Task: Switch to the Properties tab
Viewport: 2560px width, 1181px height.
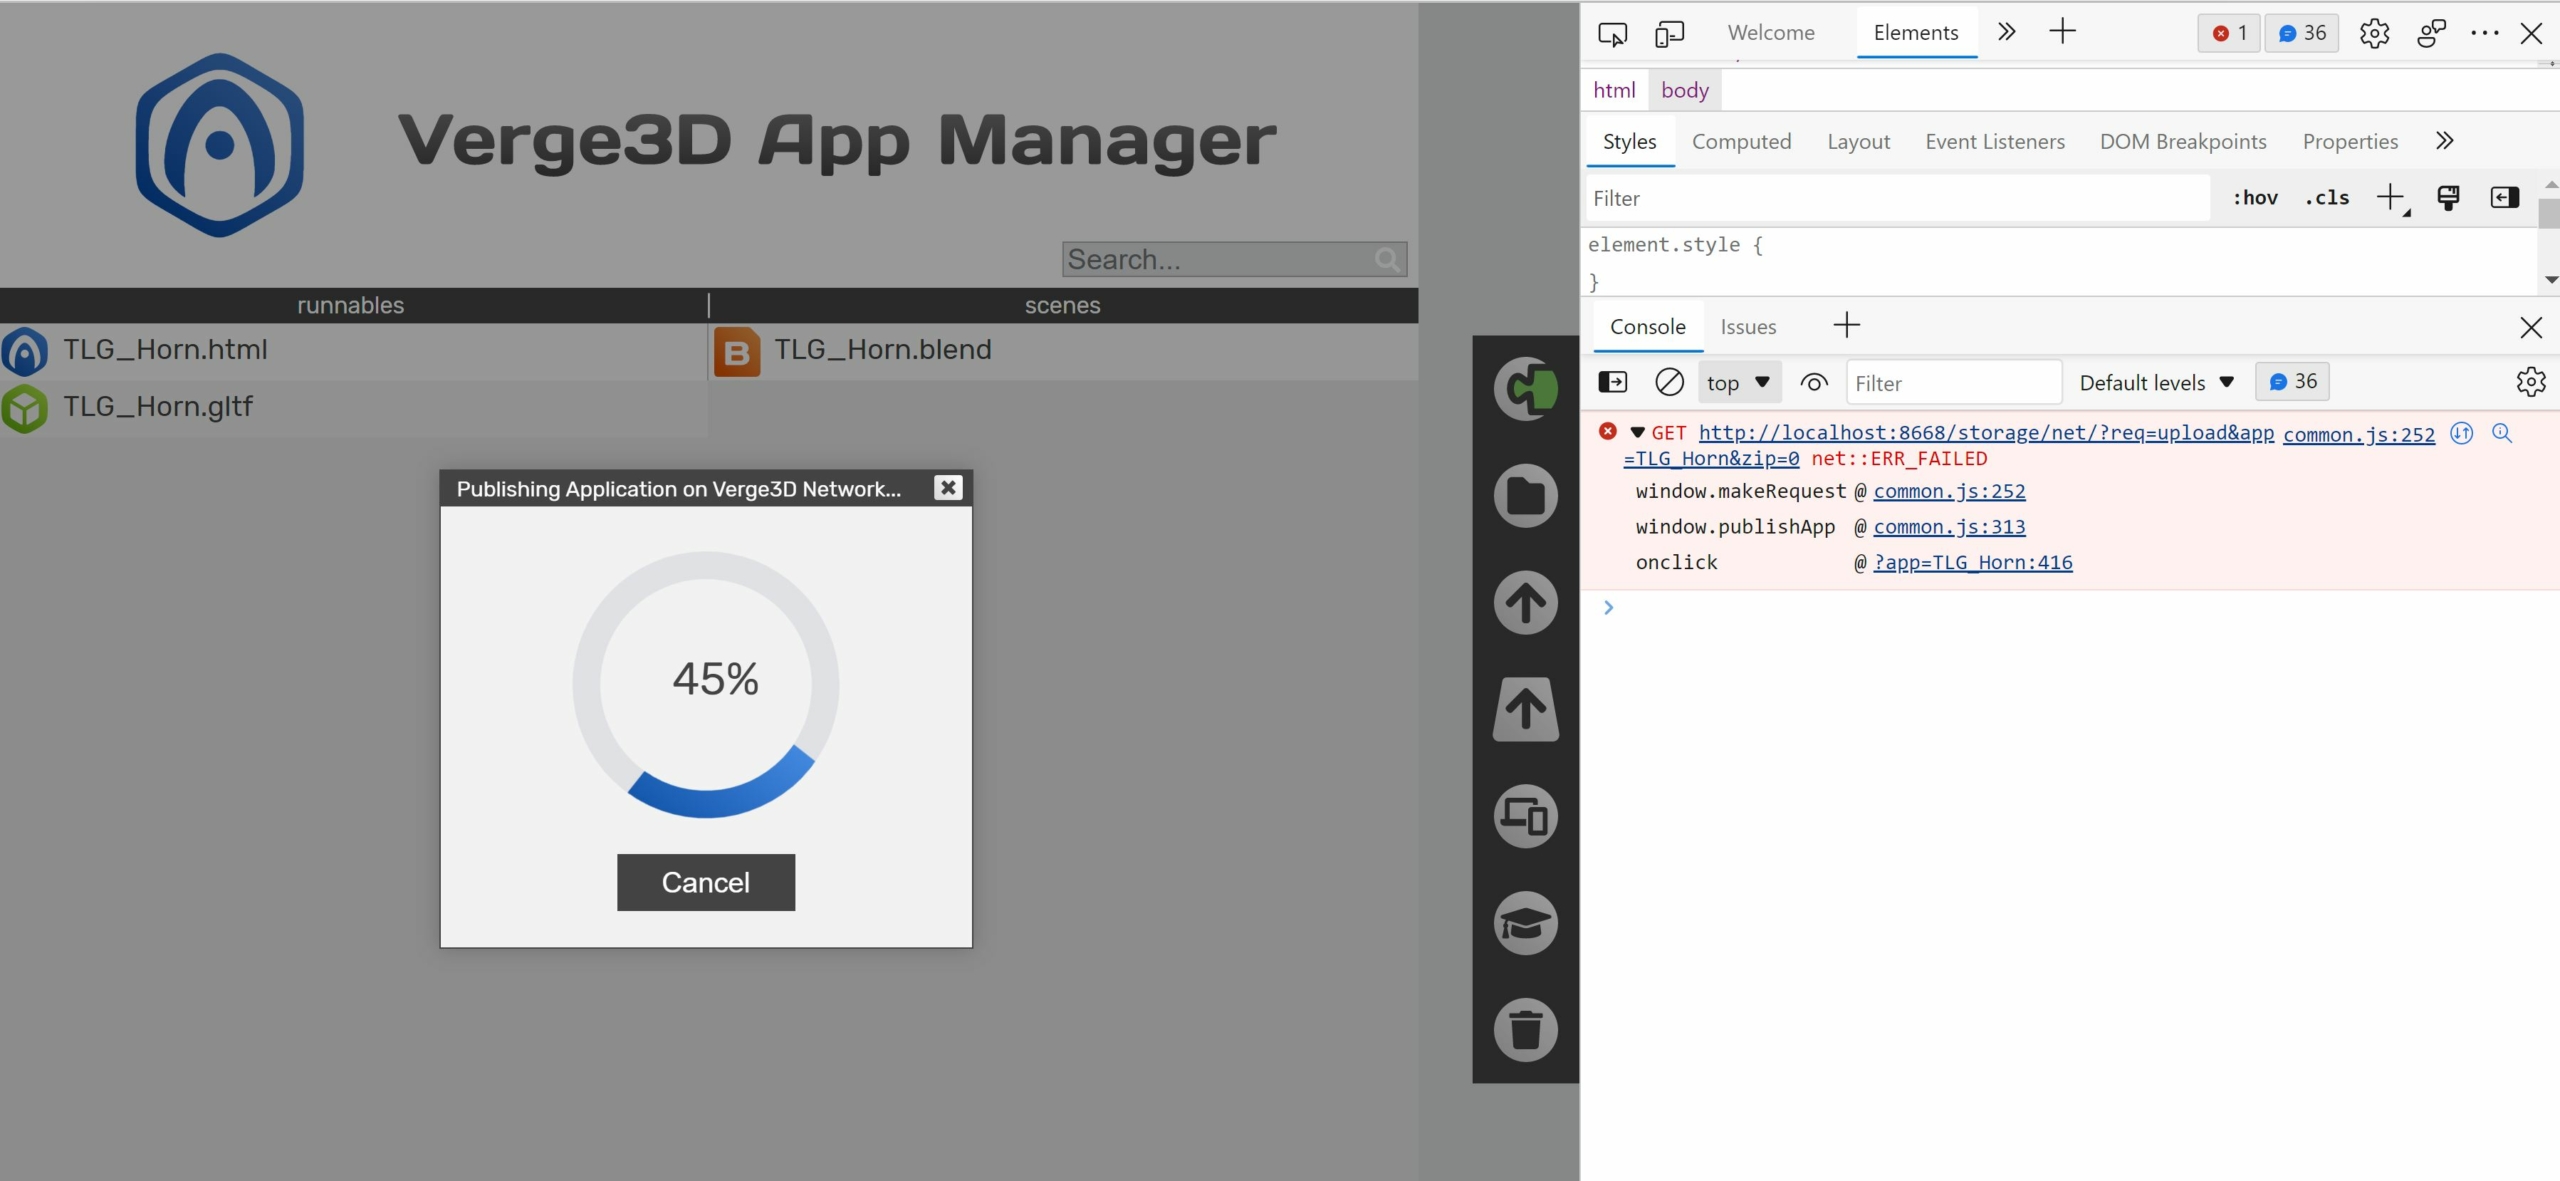Action: click(2350, 142)
